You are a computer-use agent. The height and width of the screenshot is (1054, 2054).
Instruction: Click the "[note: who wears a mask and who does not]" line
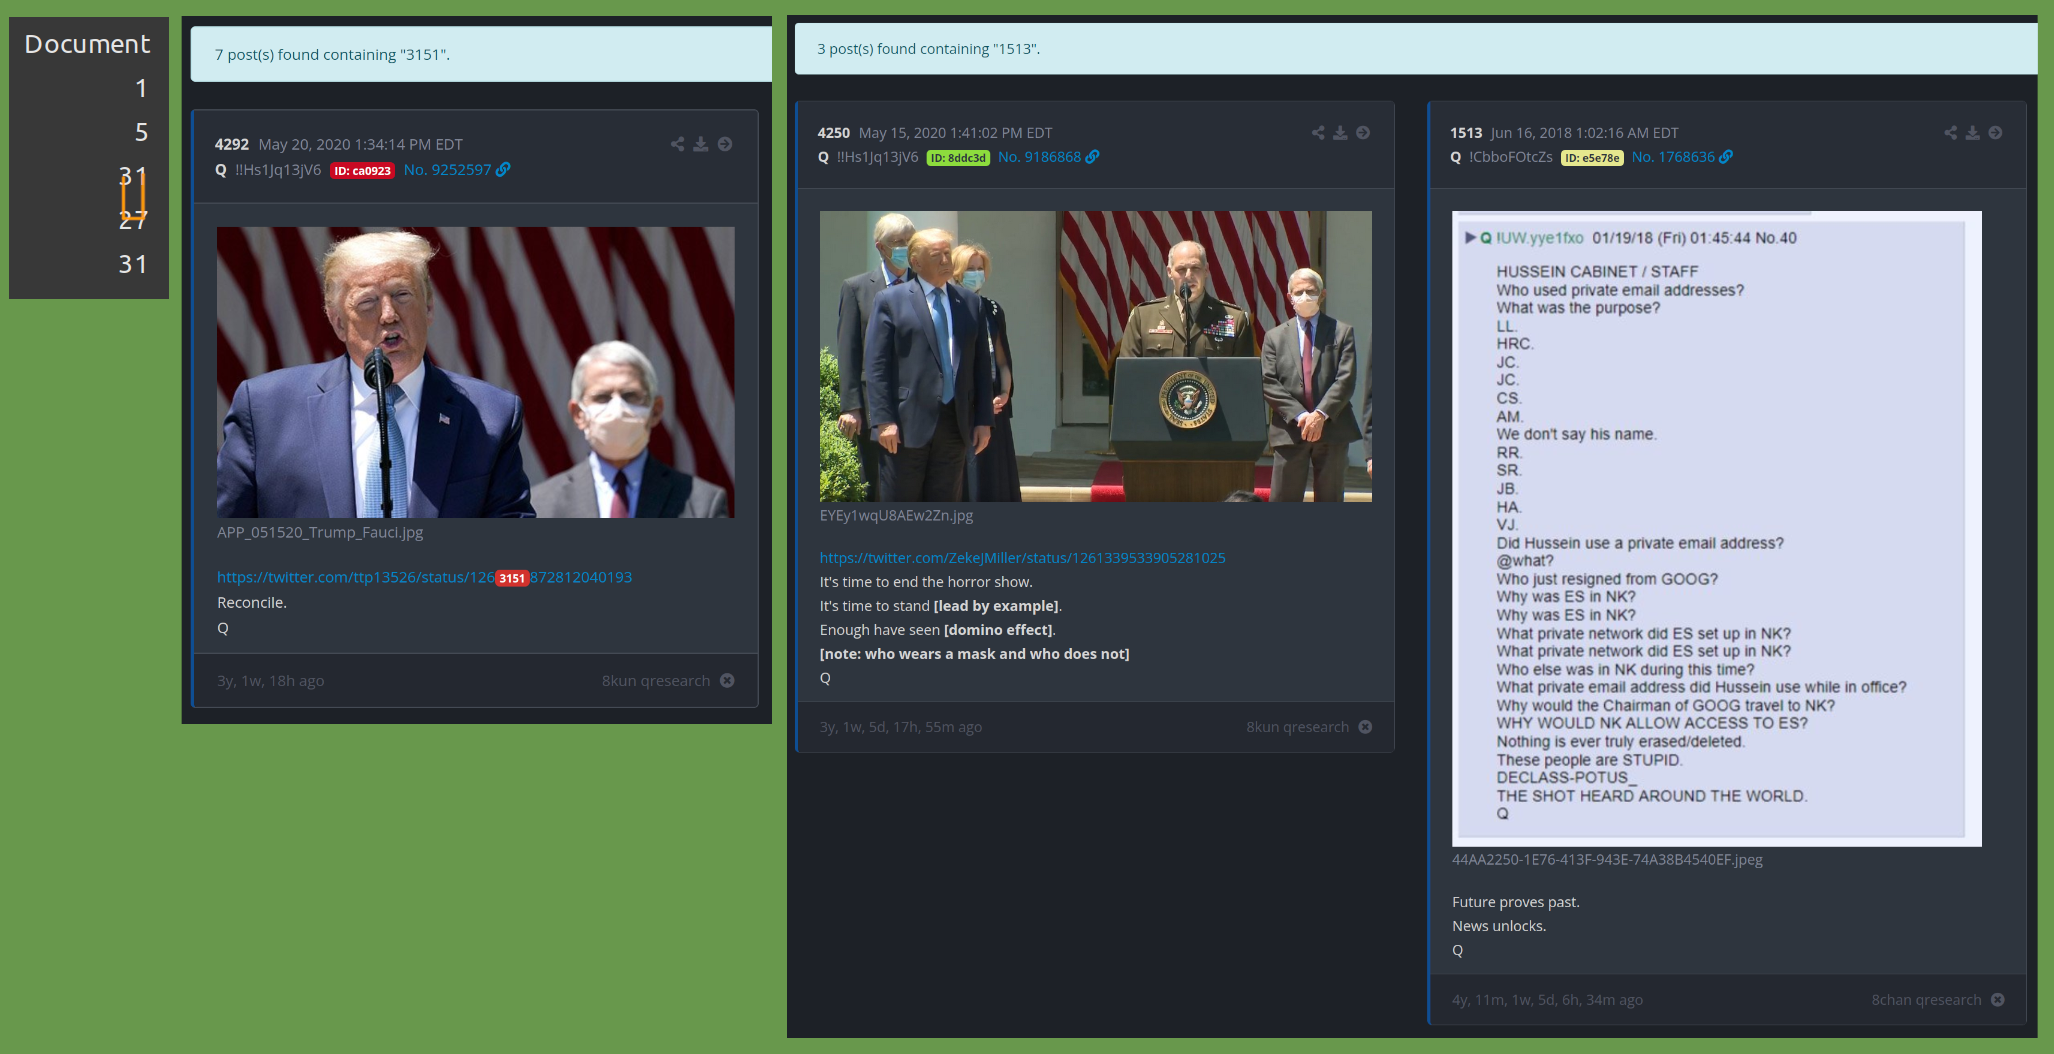click(975, 654)
